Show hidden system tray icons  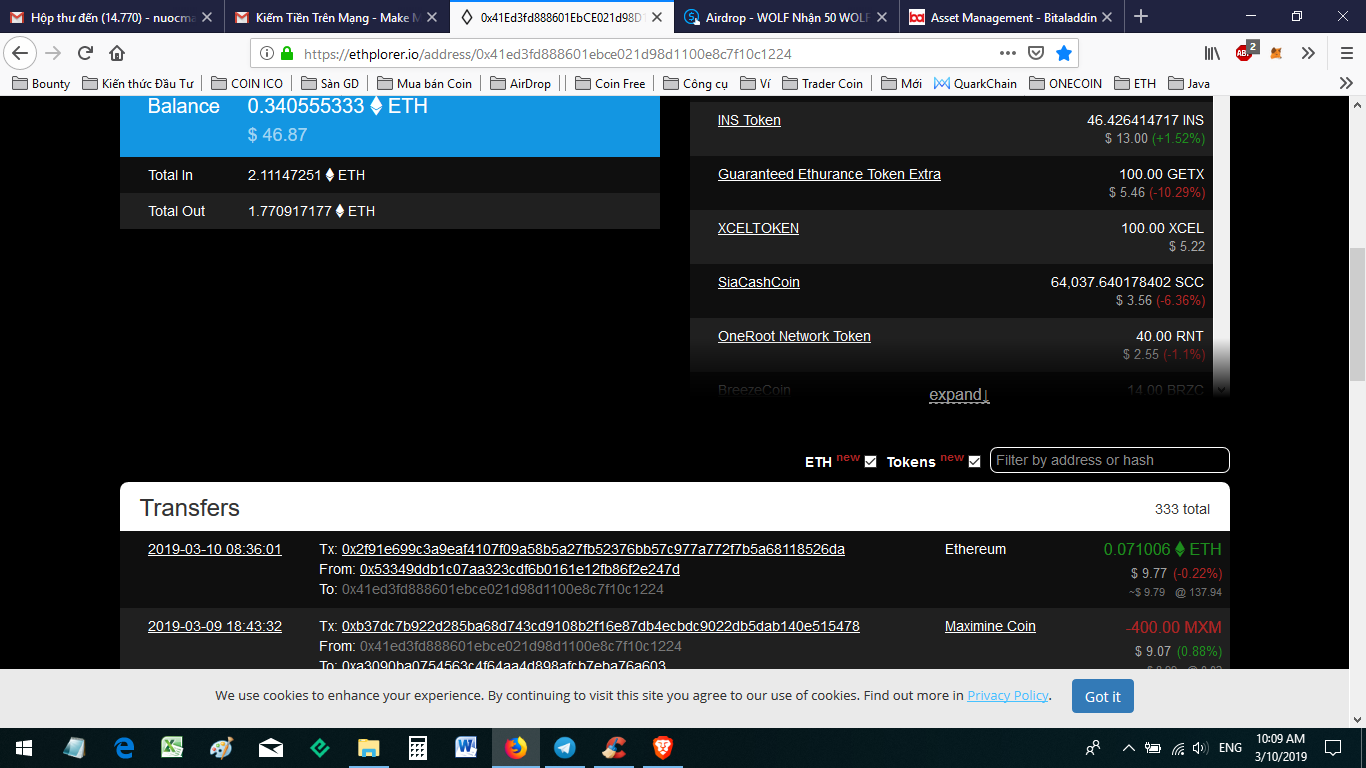(1129, 748)
